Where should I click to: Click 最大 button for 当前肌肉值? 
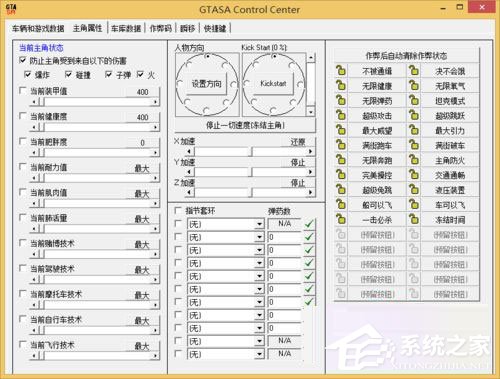click(142, 194)
